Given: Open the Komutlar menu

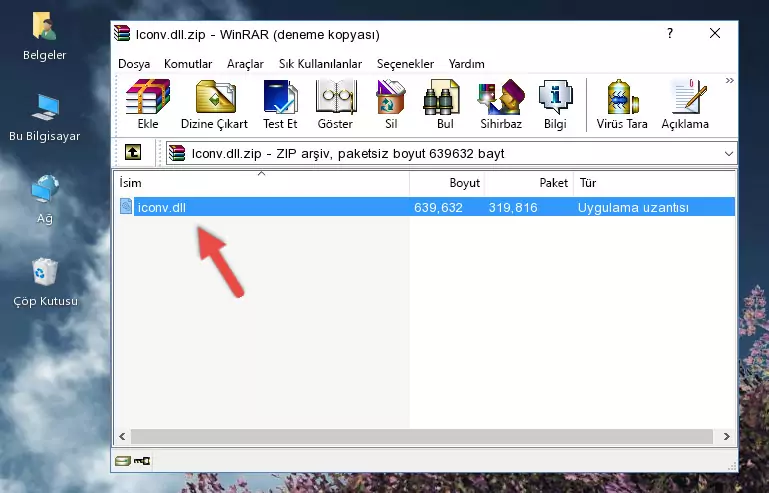Looking at the screenshot, I should click(188, 64).
